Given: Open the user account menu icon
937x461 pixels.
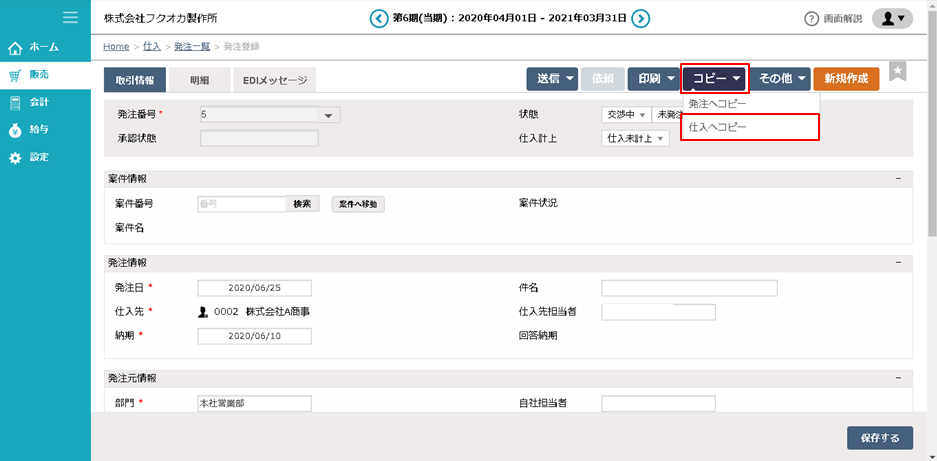Looking at the screenshot, I should click(x=892, y=19).
